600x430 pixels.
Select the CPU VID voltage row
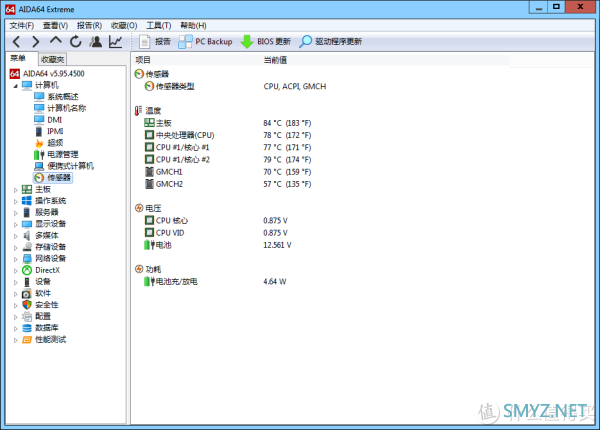click(x=216, y=233)
